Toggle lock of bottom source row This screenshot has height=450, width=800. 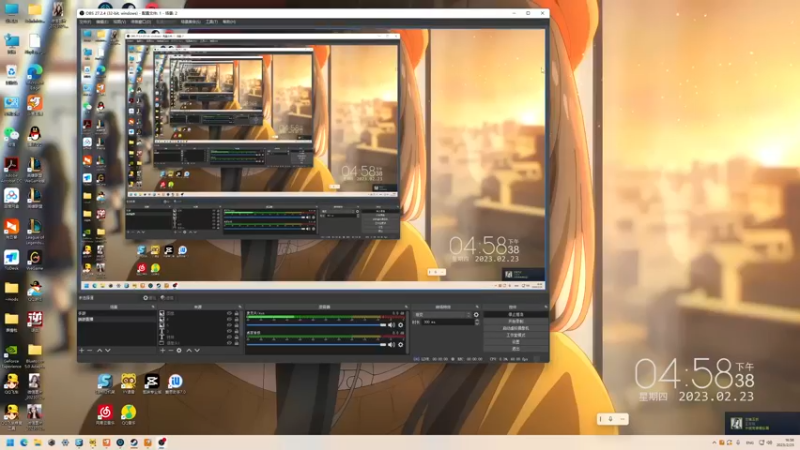[x=236, y=343]
